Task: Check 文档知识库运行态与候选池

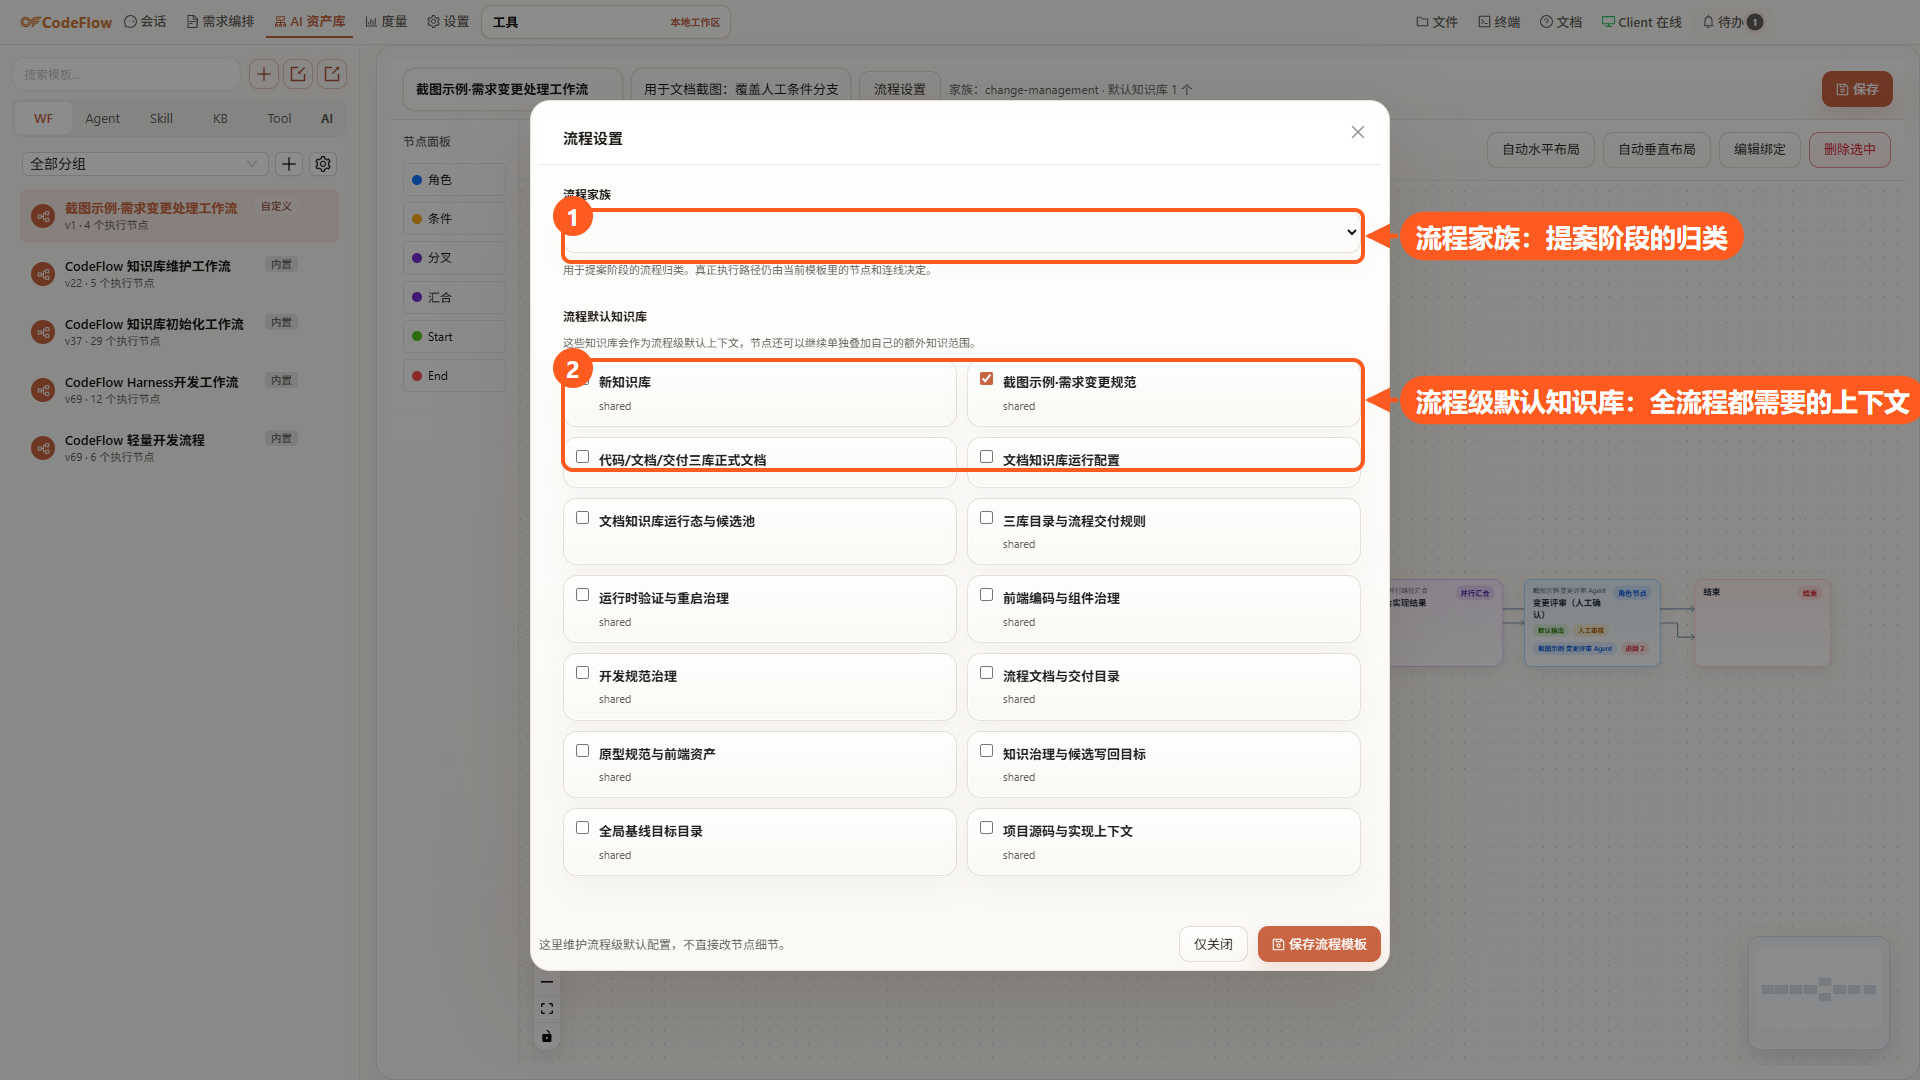Action: click(583, 518)
